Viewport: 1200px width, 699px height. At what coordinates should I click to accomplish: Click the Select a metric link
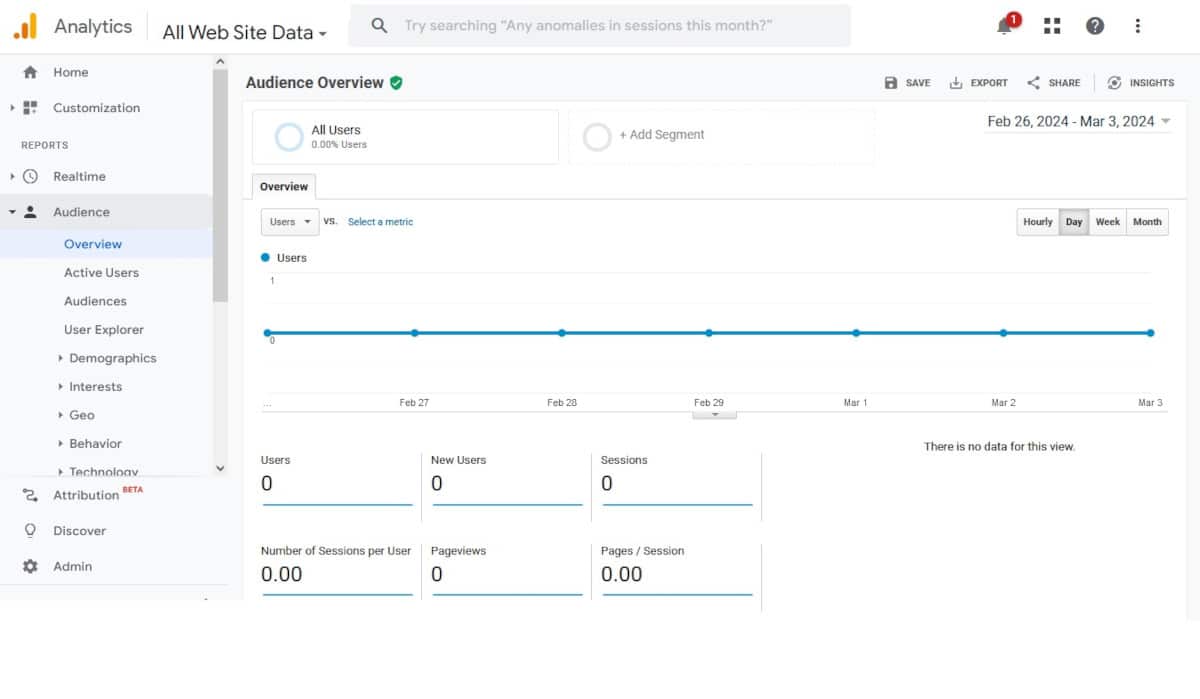click(x=380, y=221)
